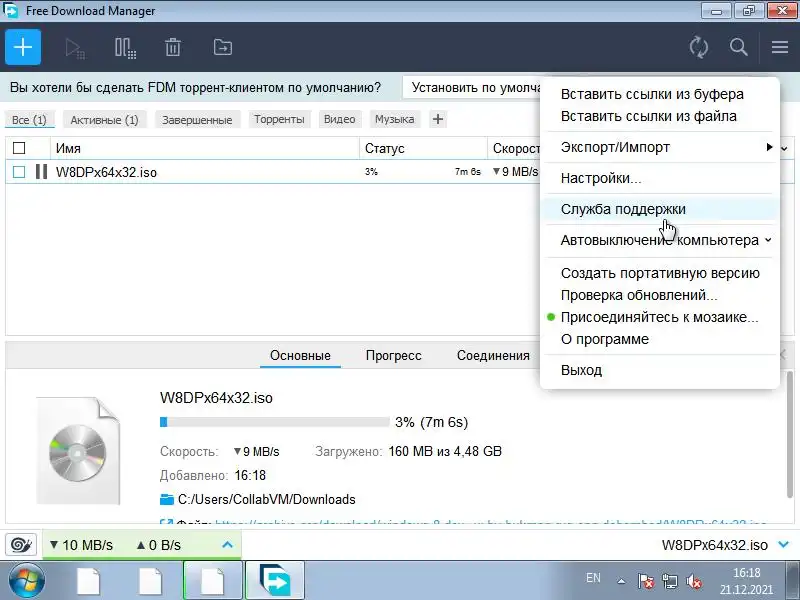Open Настройки... from the menu
The width and height of the screenshot is (800, 600).
[660, 178]
